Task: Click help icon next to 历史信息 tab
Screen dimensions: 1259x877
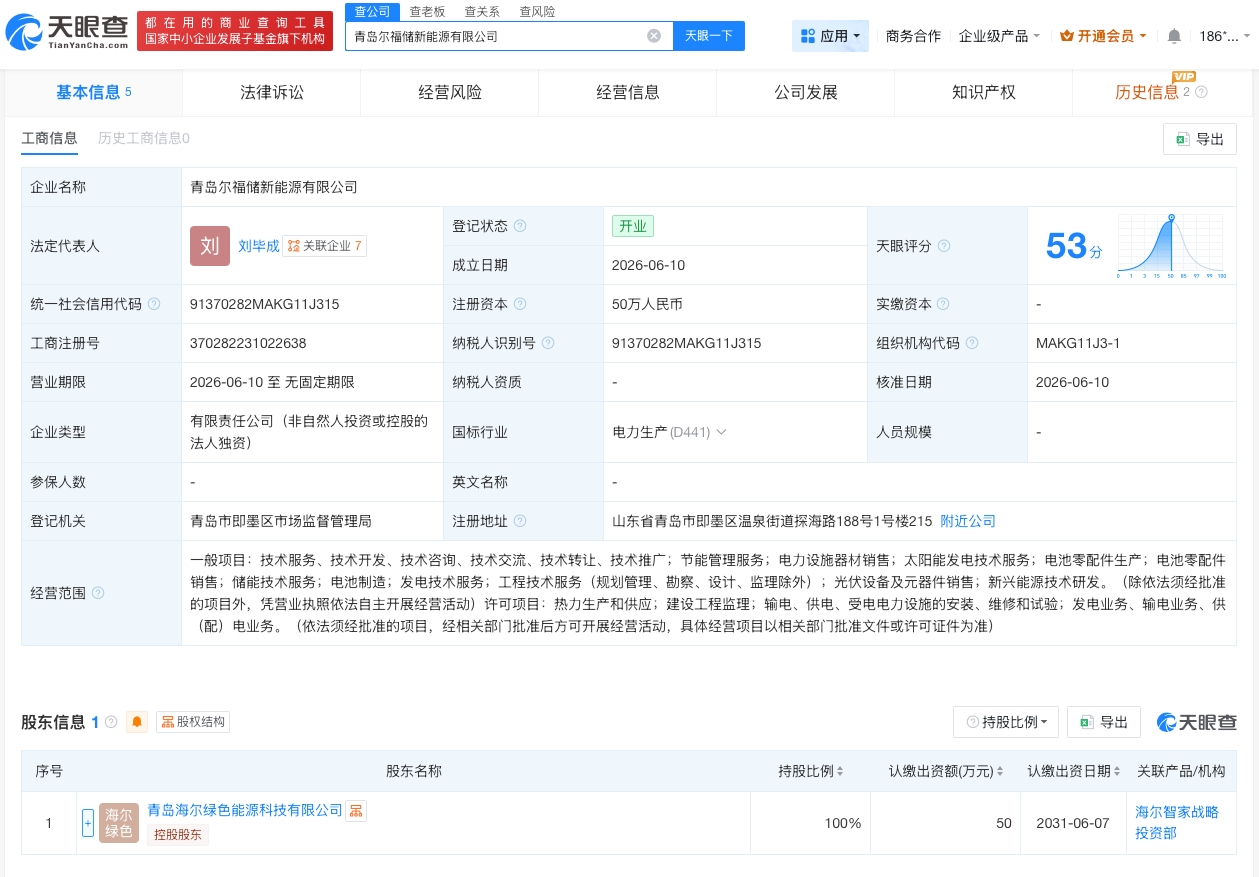Action: (x=1202, y=92)
